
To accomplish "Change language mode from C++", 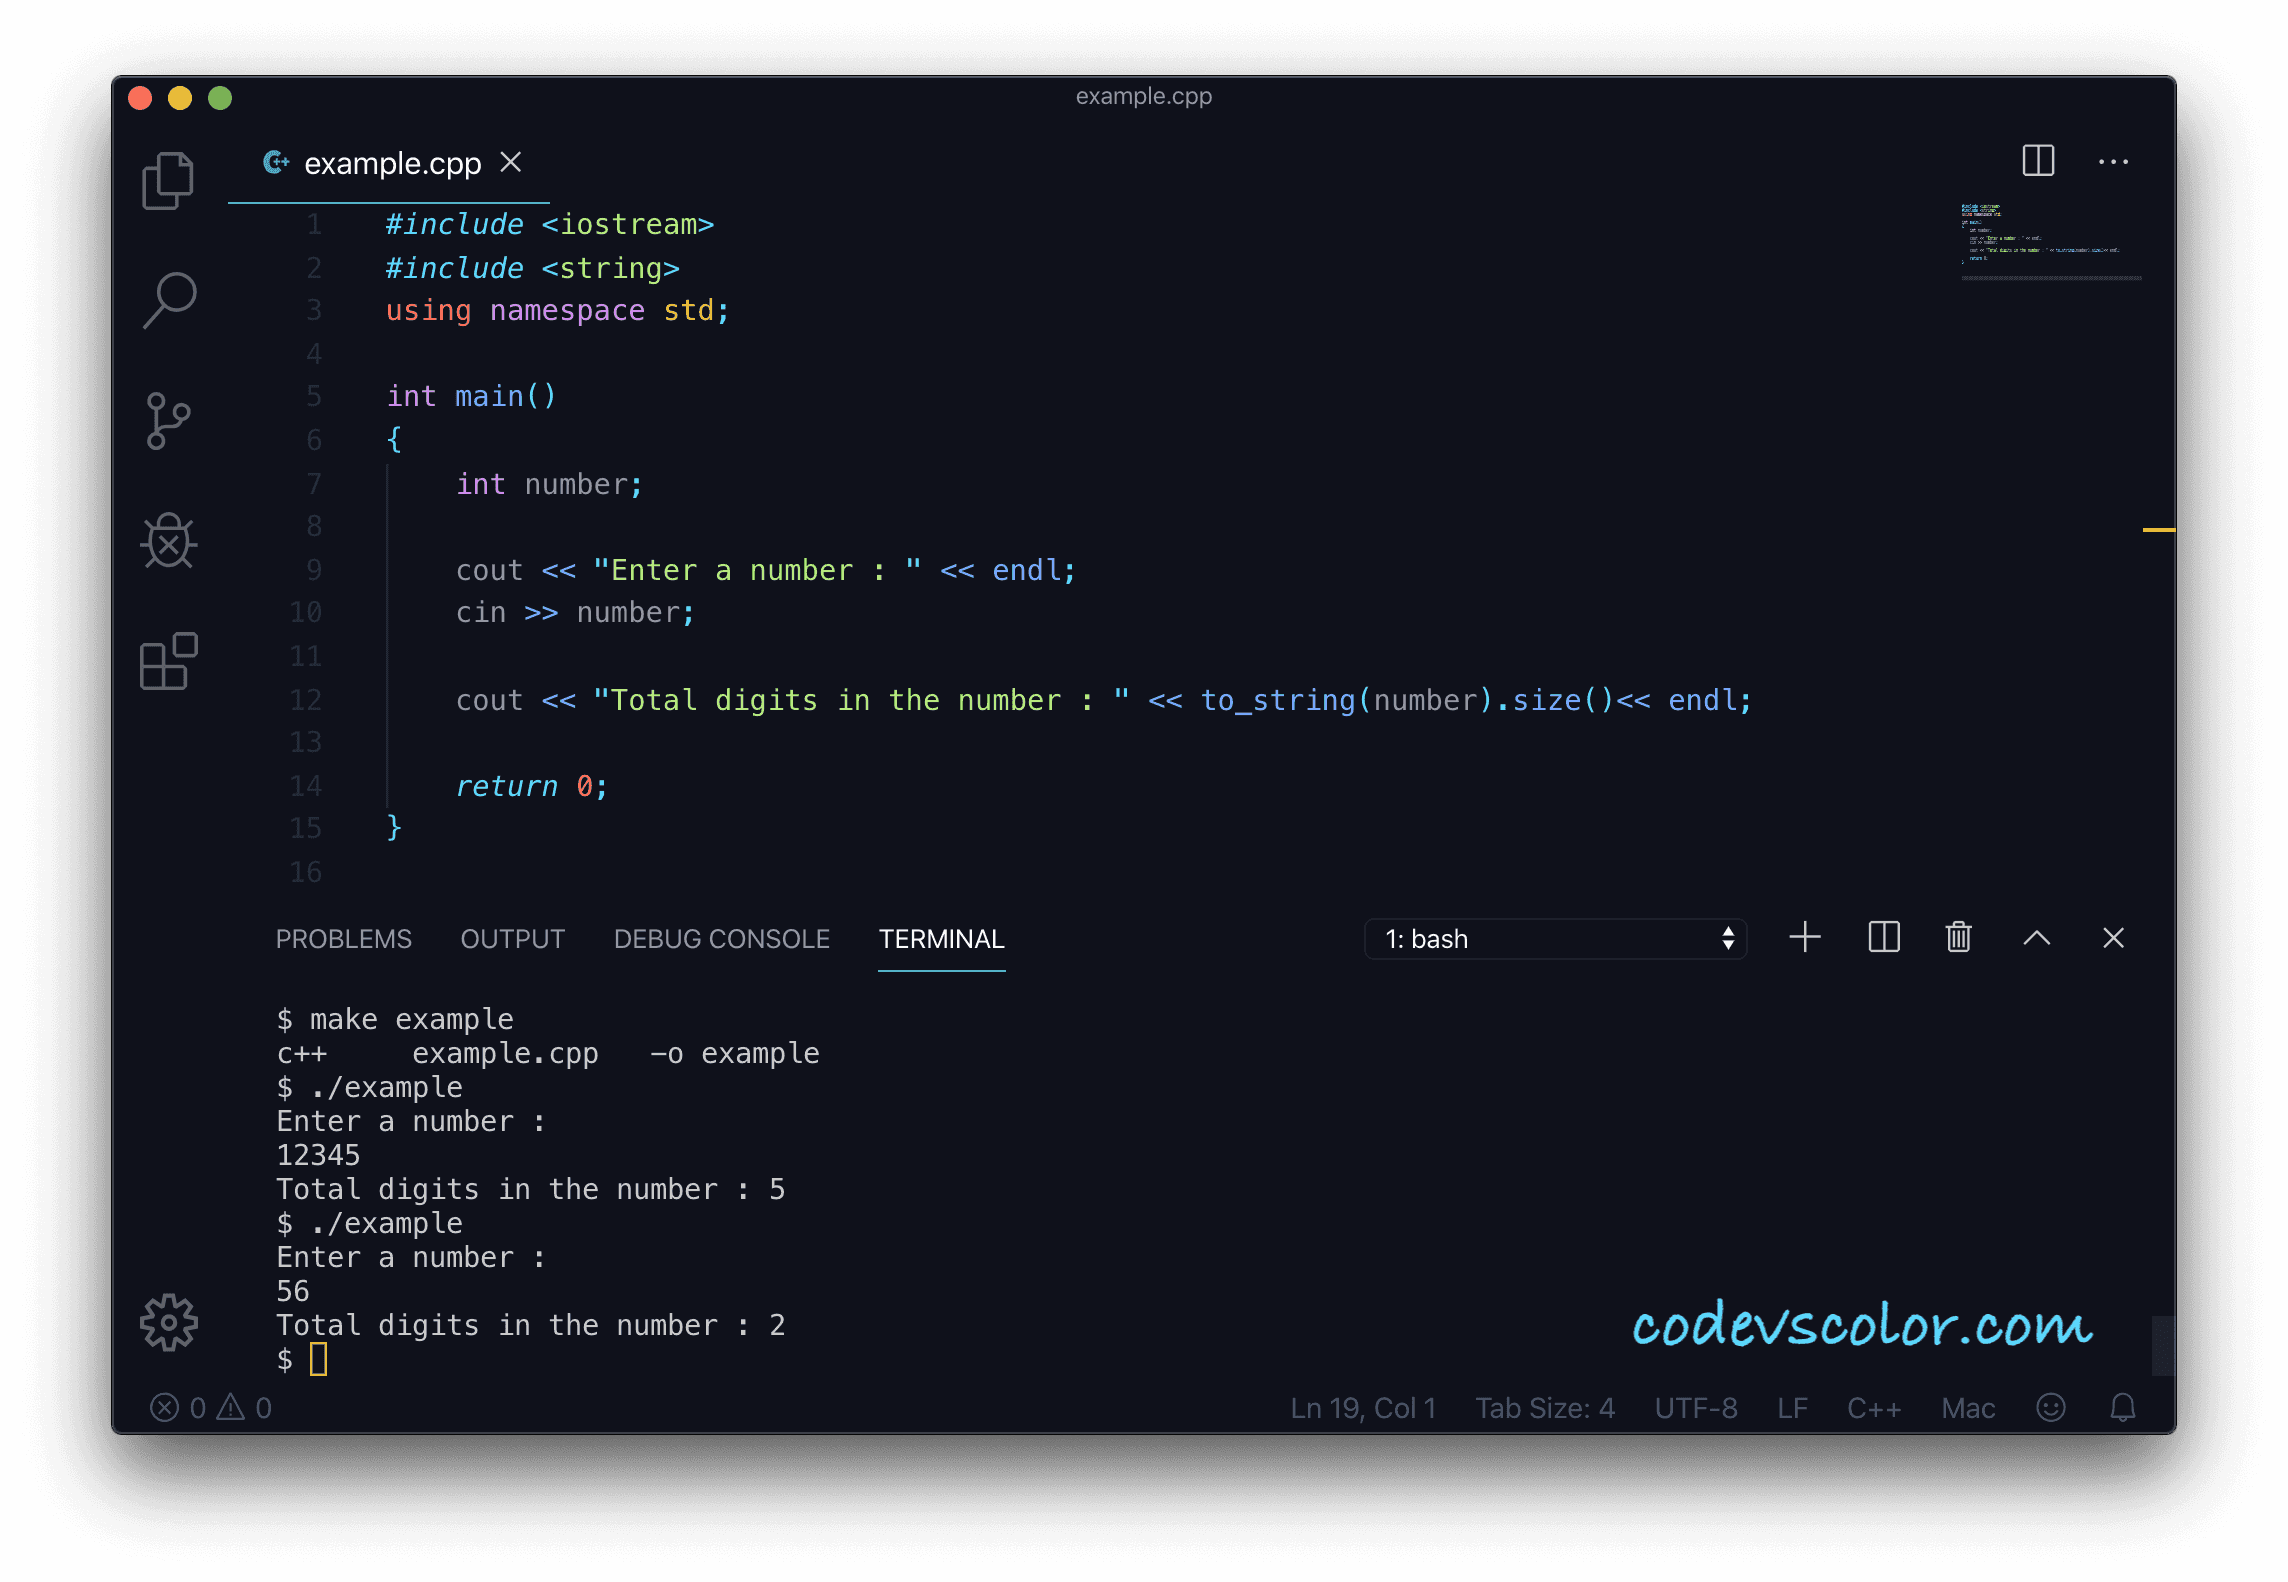I will [x=1873, y=1408].
